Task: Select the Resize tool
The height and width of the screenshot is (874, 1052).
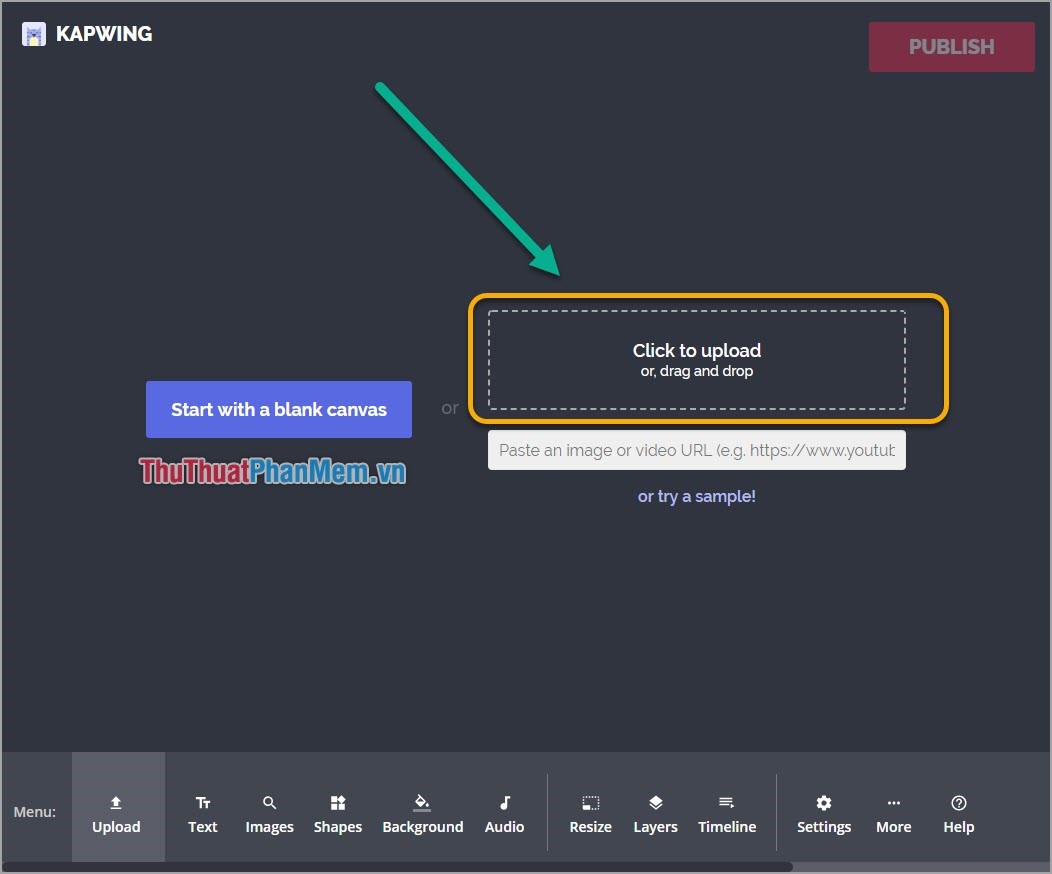Action: 590,813
